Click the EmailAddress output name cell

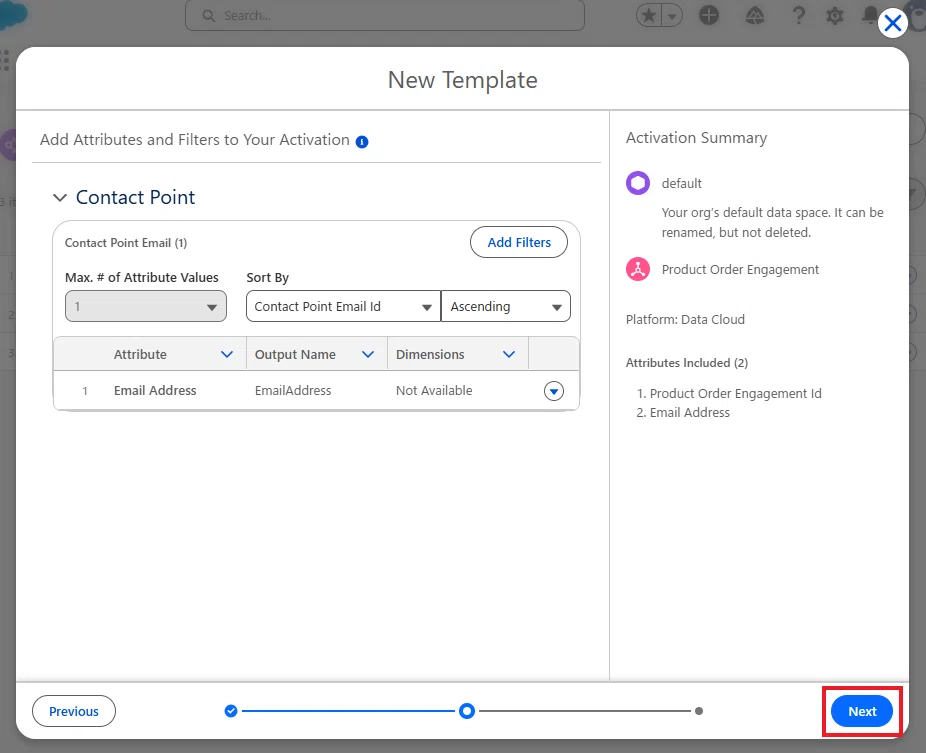[293, 390]
